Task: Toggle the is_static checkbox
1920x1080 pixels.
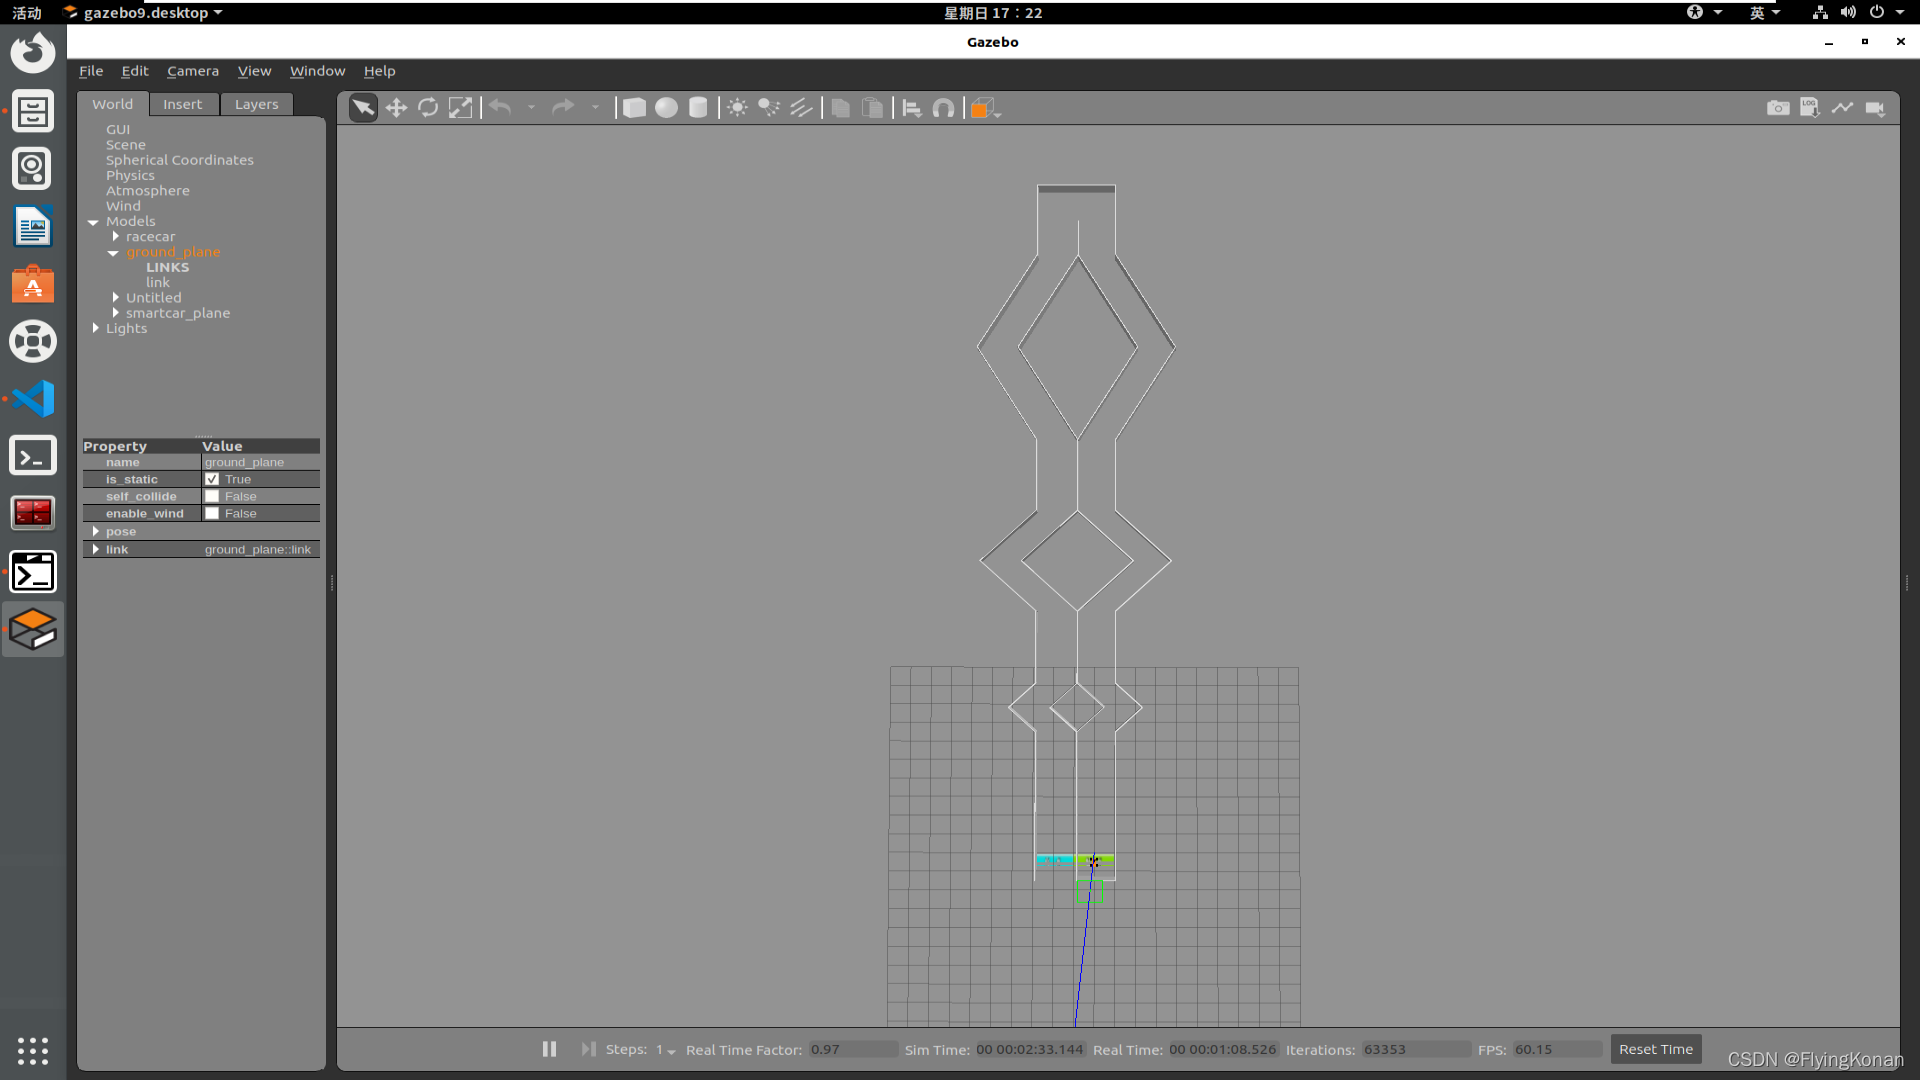Action: point(212,480)
